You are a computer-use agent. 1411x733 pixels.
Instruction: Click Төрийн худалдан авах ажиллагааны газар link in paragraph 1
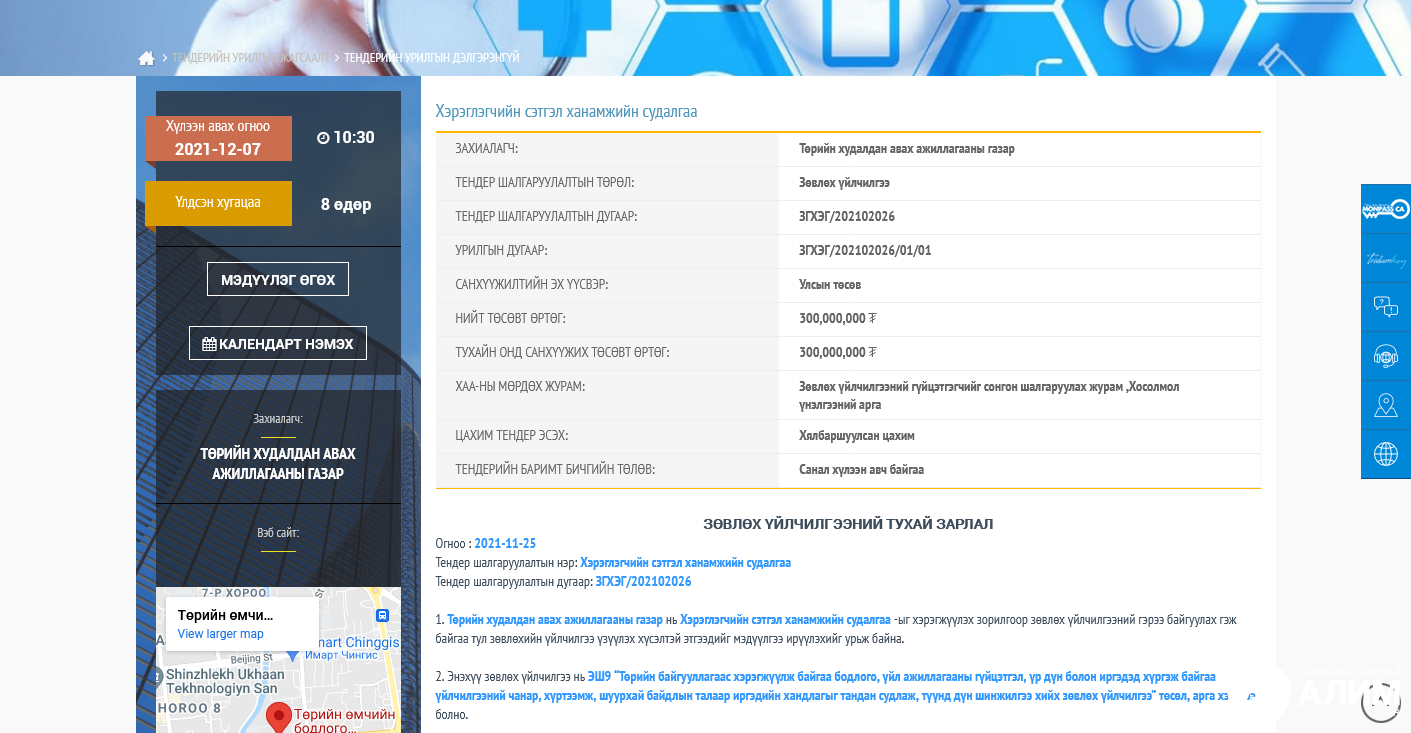[x=554, y=620]
